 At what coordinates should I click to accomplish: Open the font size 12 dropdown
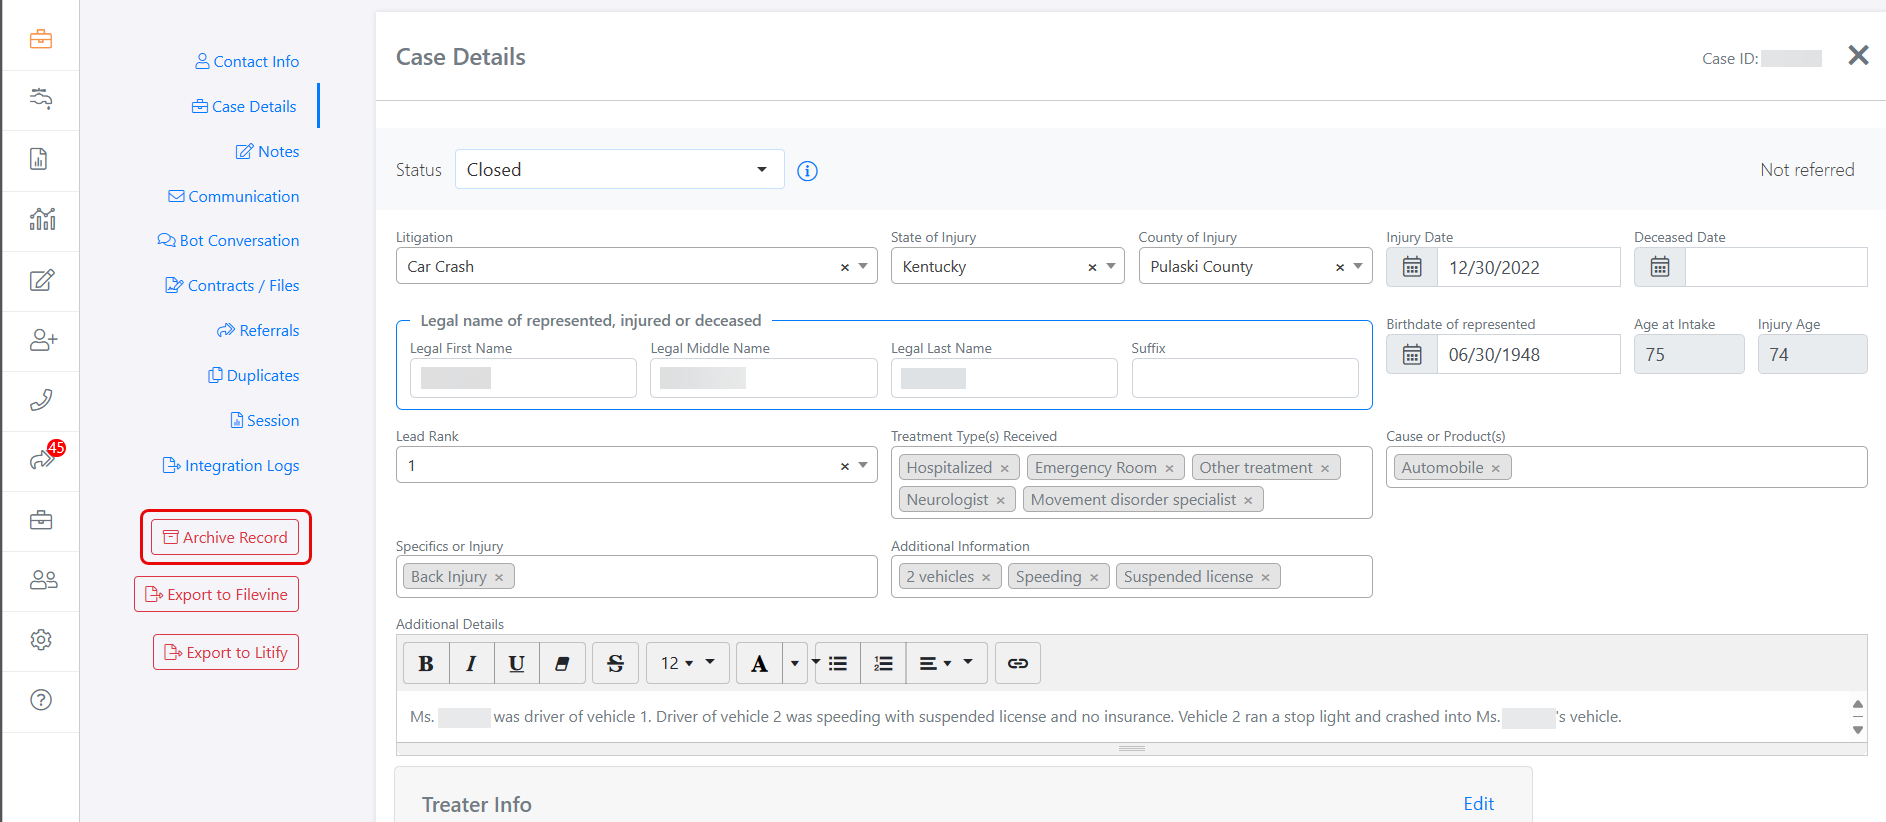click(687, 663)
